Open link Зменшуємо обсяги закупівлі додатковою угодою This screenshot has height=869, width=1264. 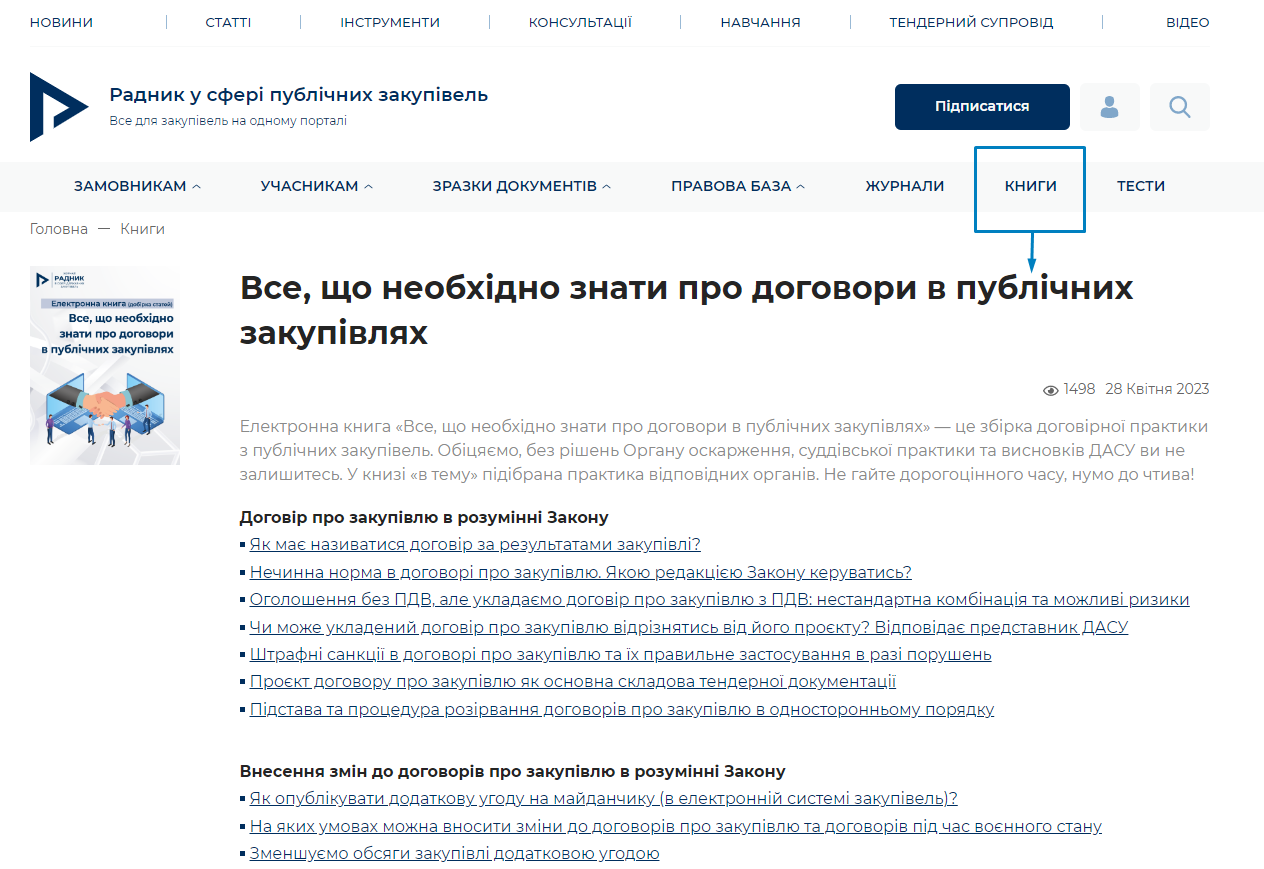[x=454, y=854]
